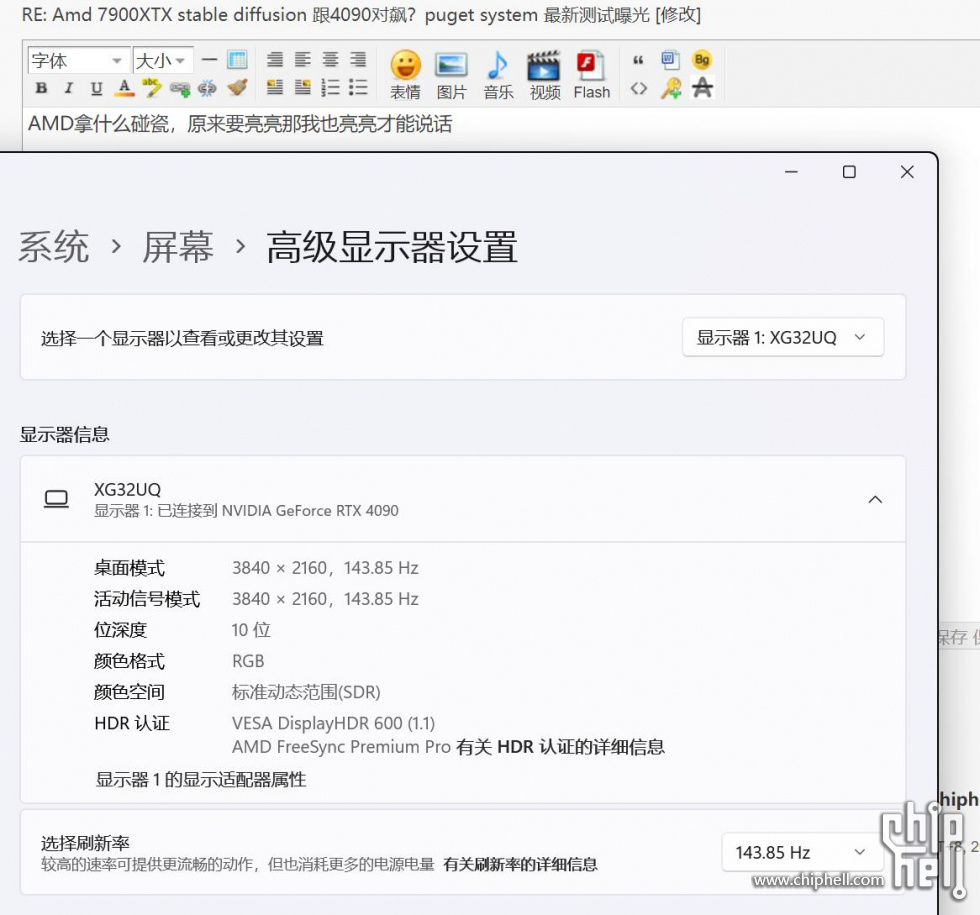
Task: Insert an image with the 图片 button
Action: click(451, 74)
